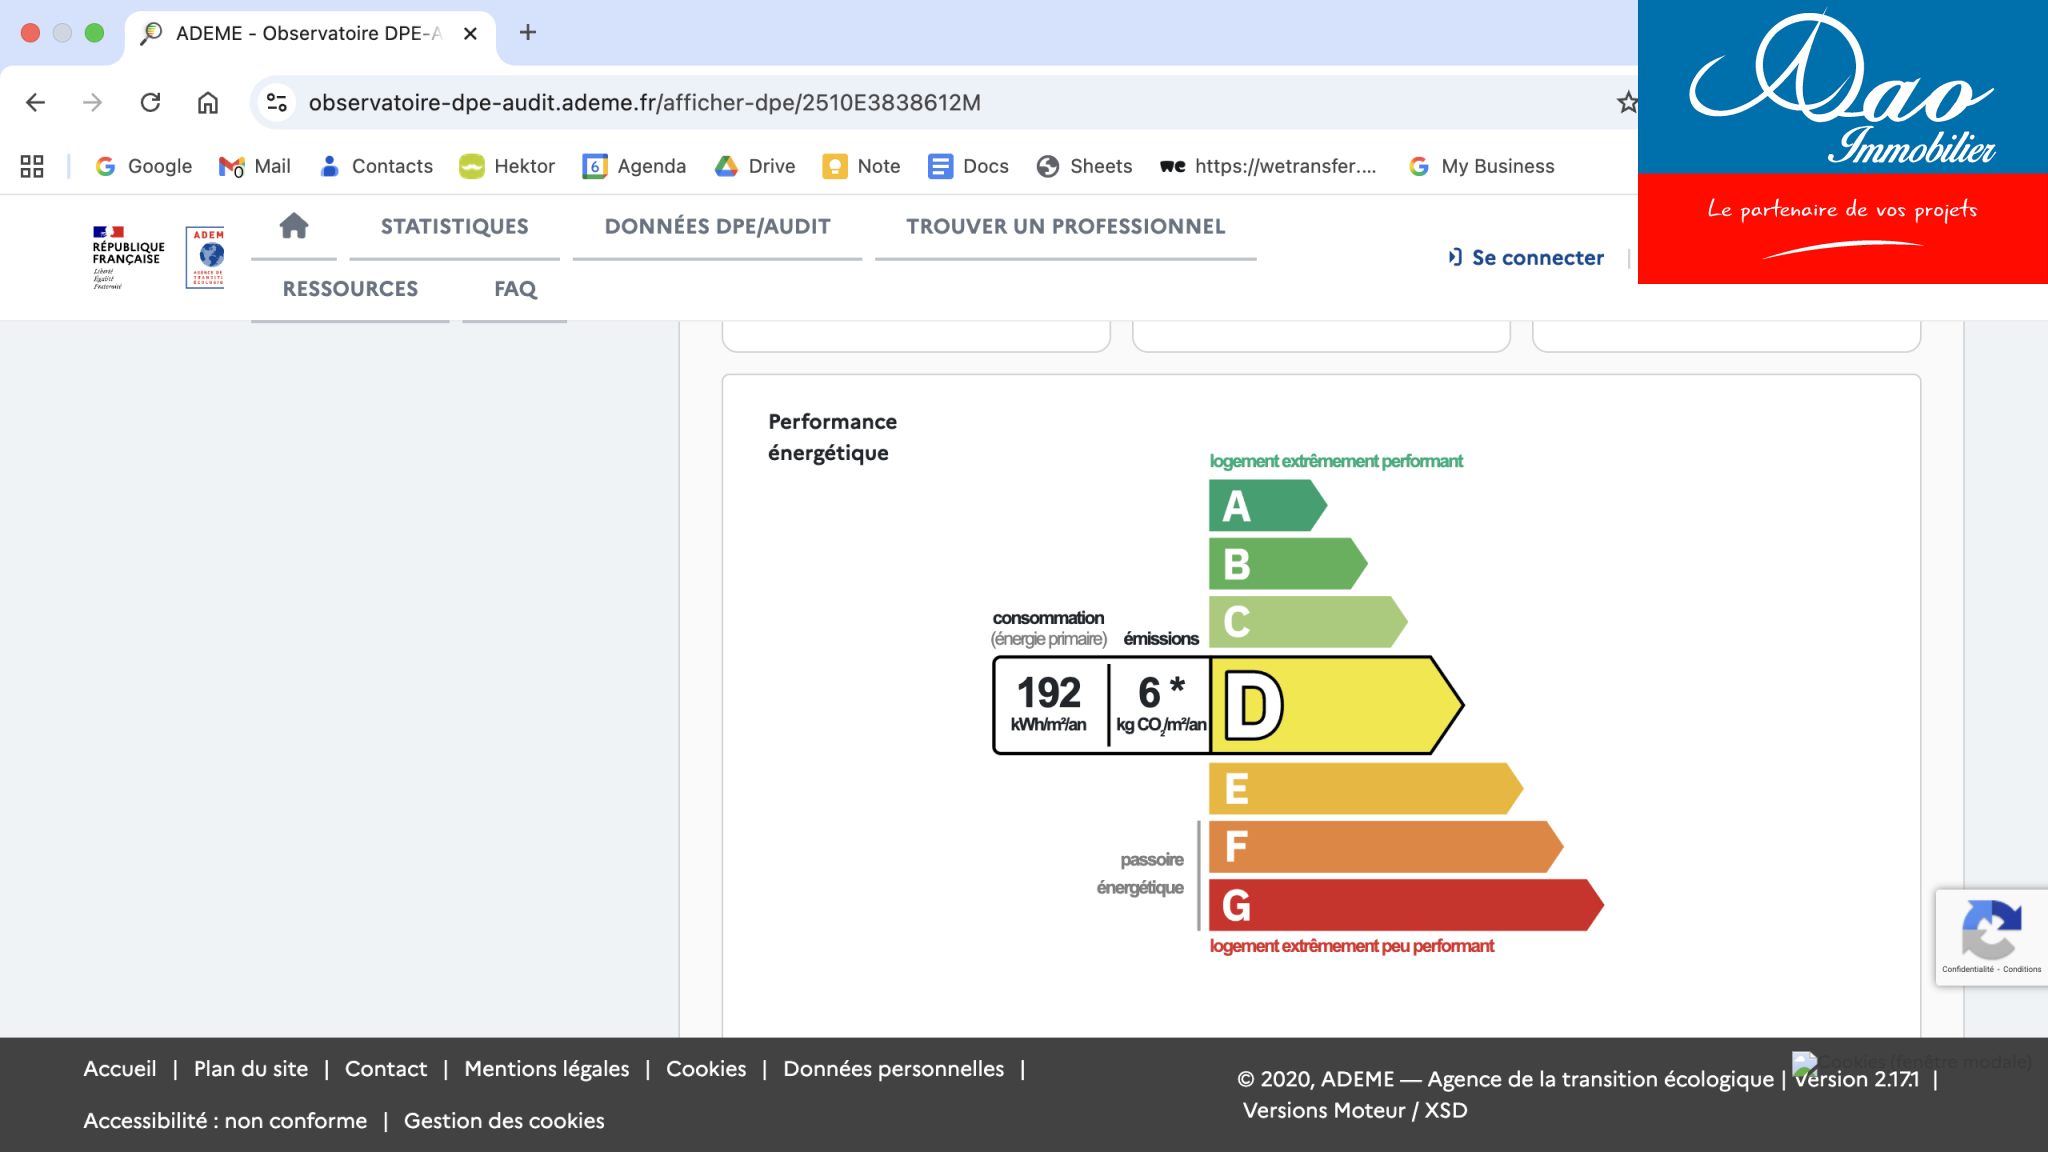Open Mentions légales footer link

coord(546,1069)
